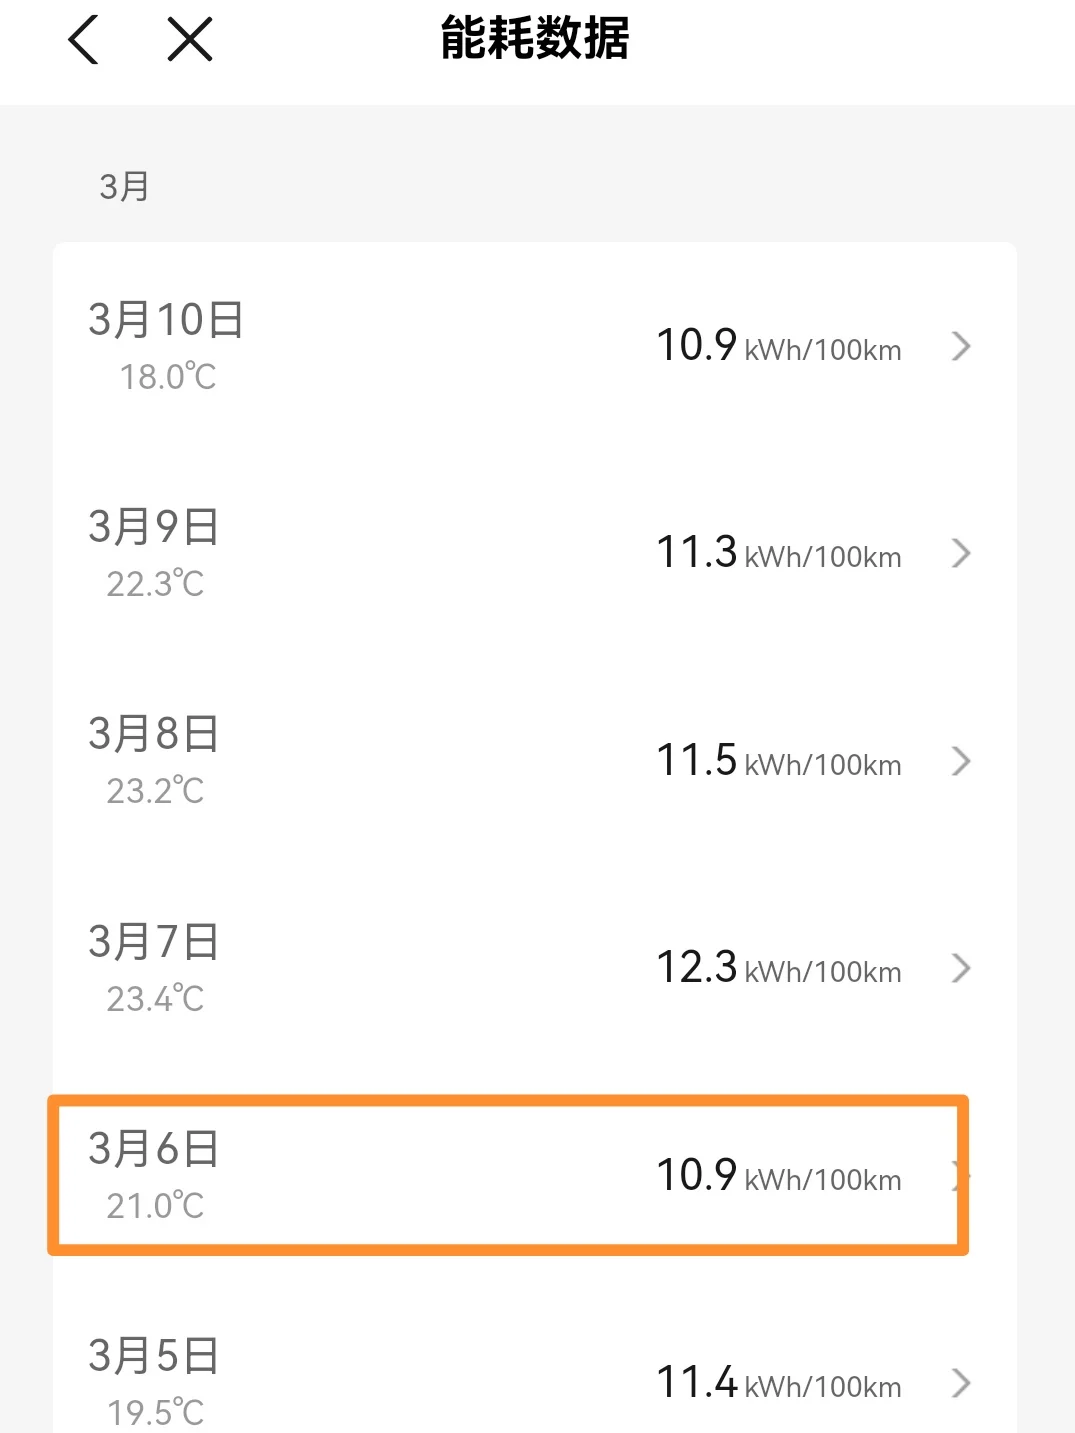This screenshot has height=1433, width=1075.
Task: Click the 12.3 kWh/100km consumption value
Action: 778,968
